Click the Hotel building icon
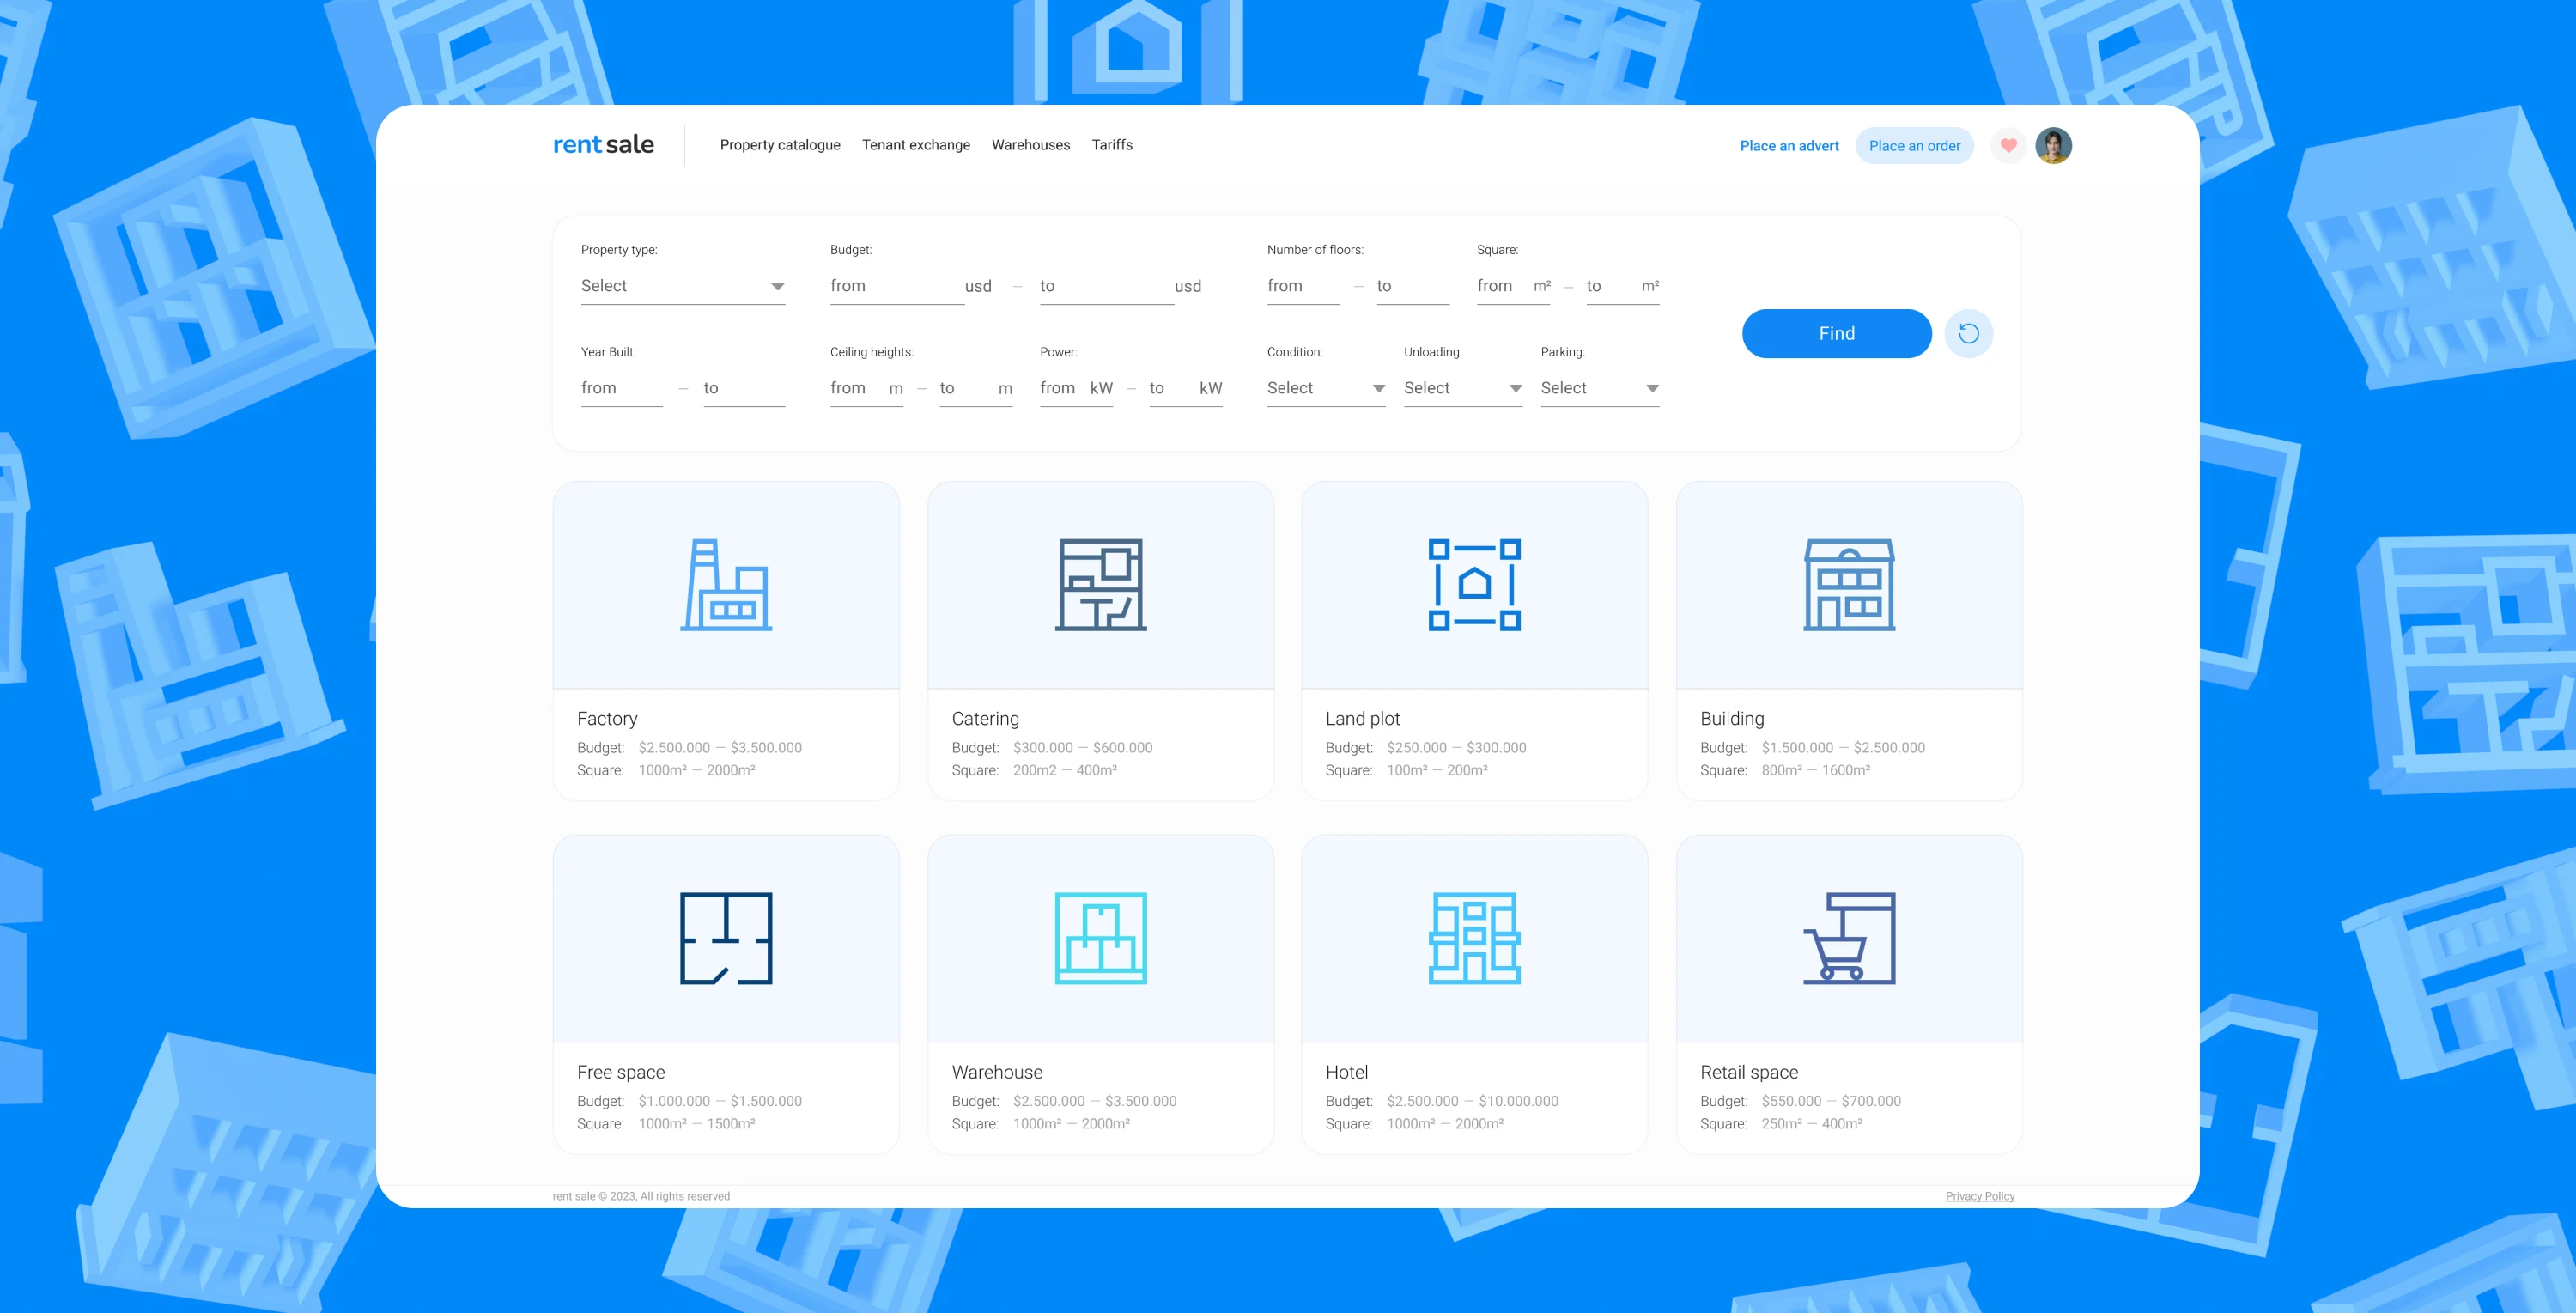This screenshot has height=1313, width=2576. click(x=1474, y=938)
